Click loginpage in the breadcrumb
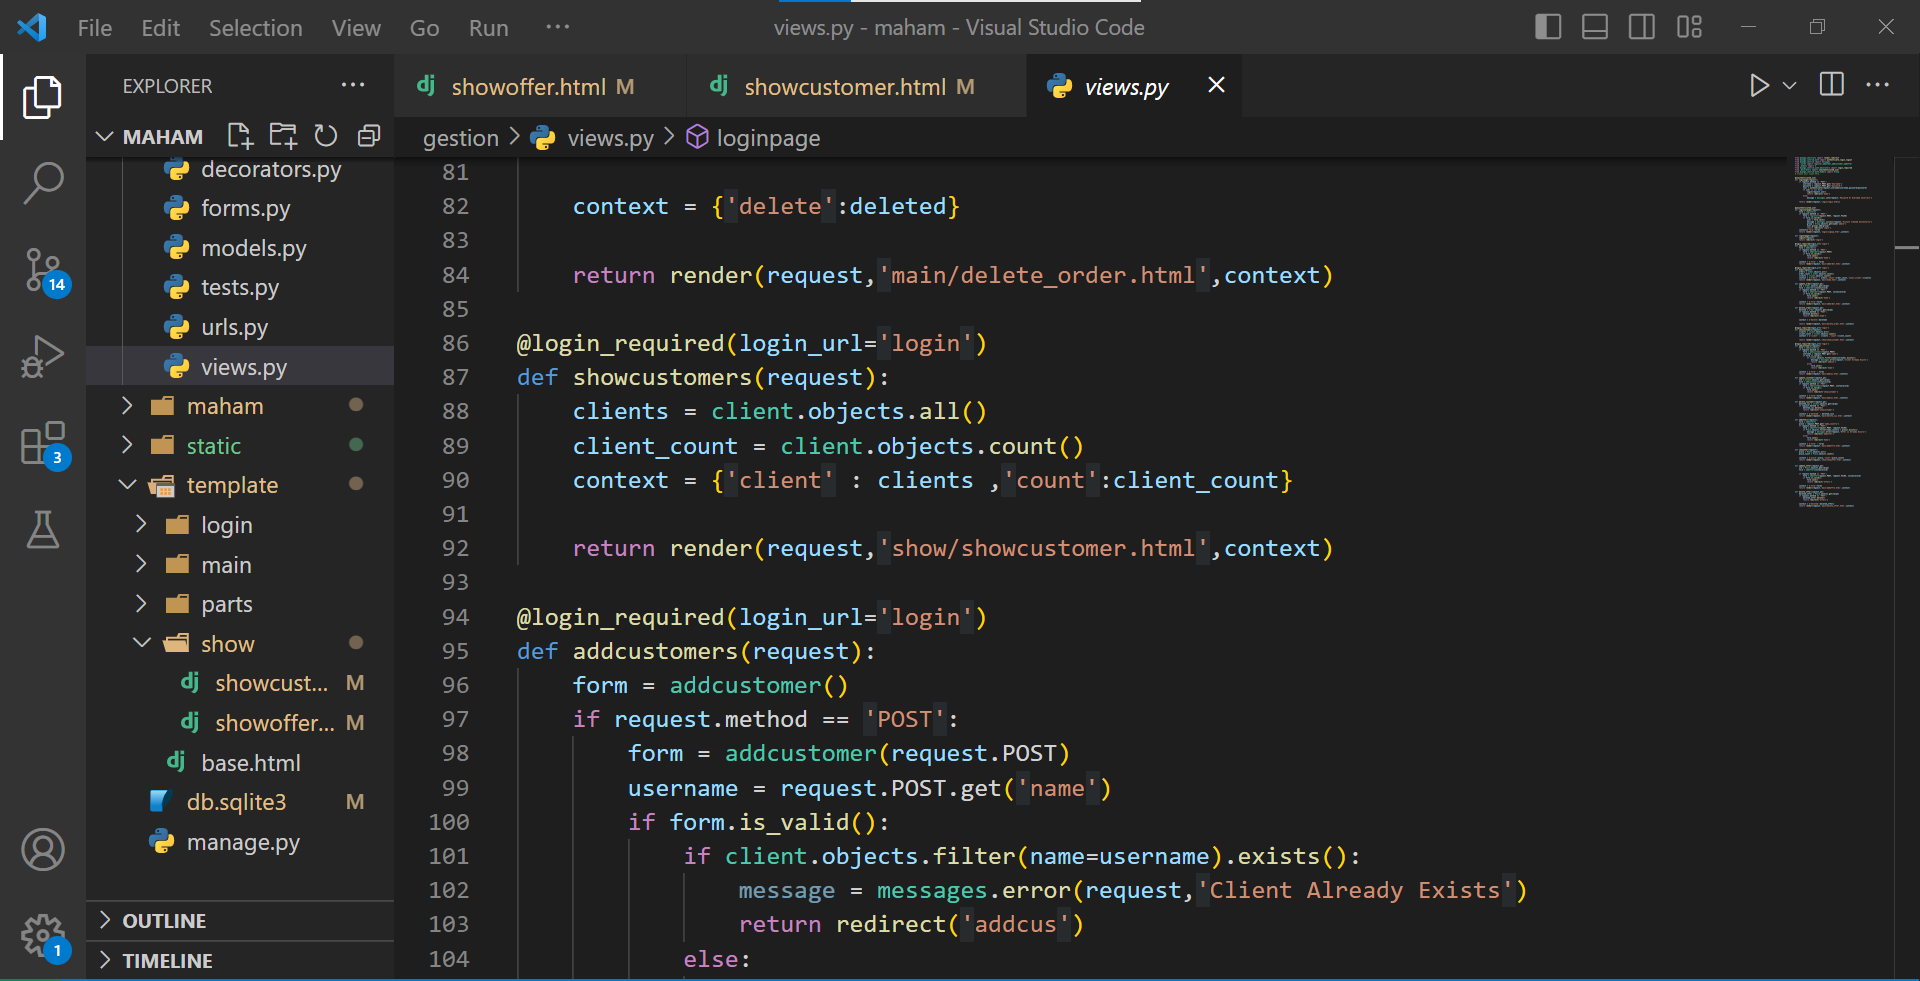The width and height of the screenshot is (1920, 981). coord(767,138)
